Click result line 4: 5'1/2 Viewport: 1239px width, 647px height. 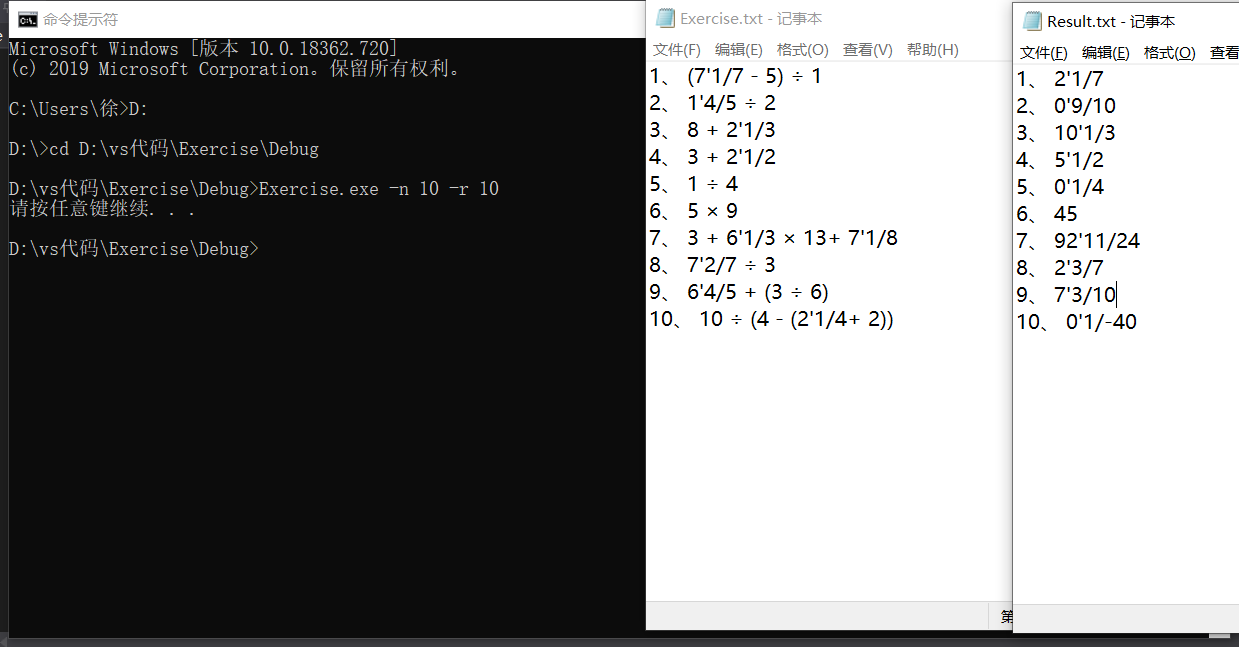pos(1060,160)
